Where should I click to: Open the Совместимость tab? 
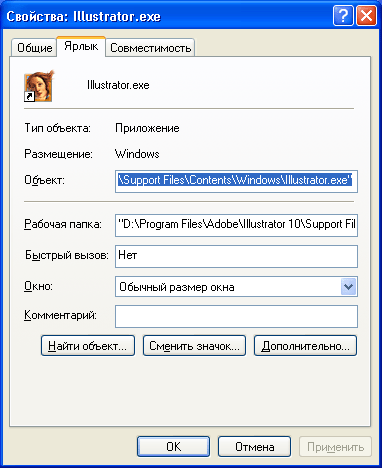[150, 48]
